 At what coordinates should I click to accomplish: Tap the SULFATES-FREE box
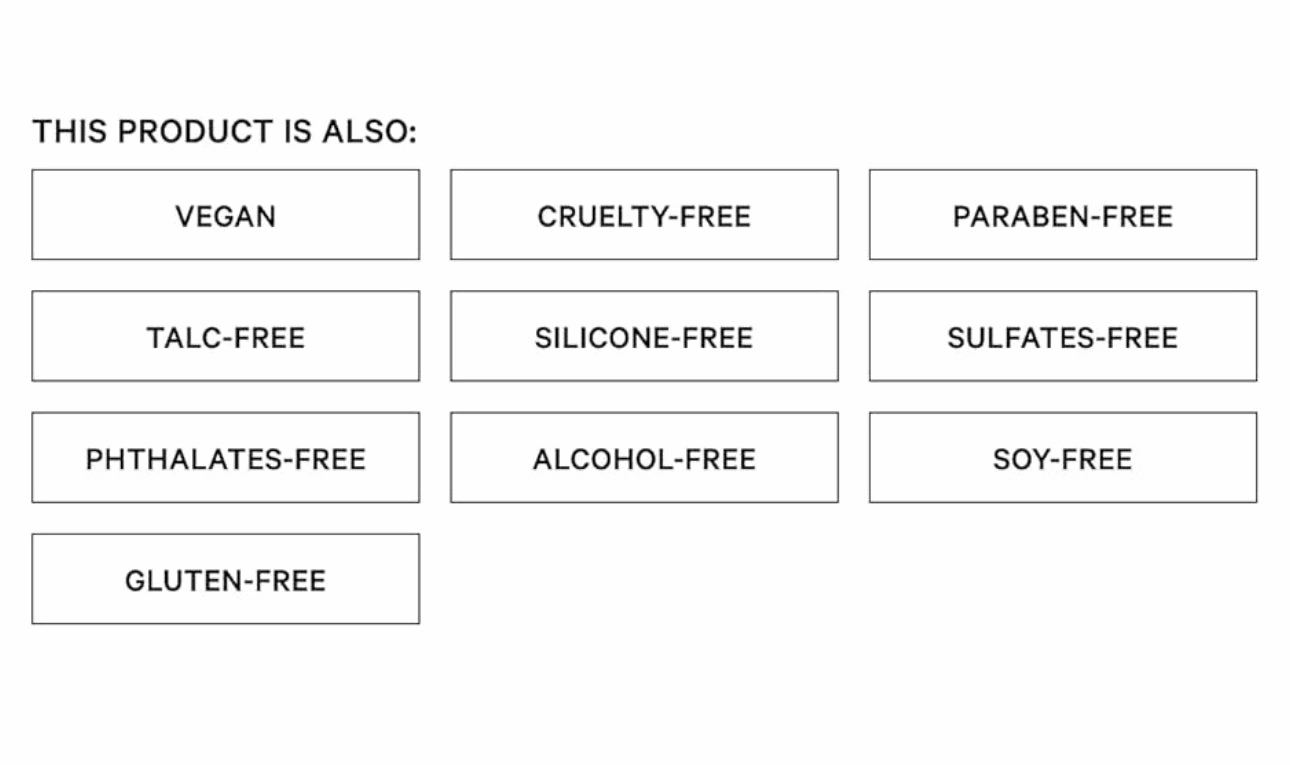coord(1063,336)
